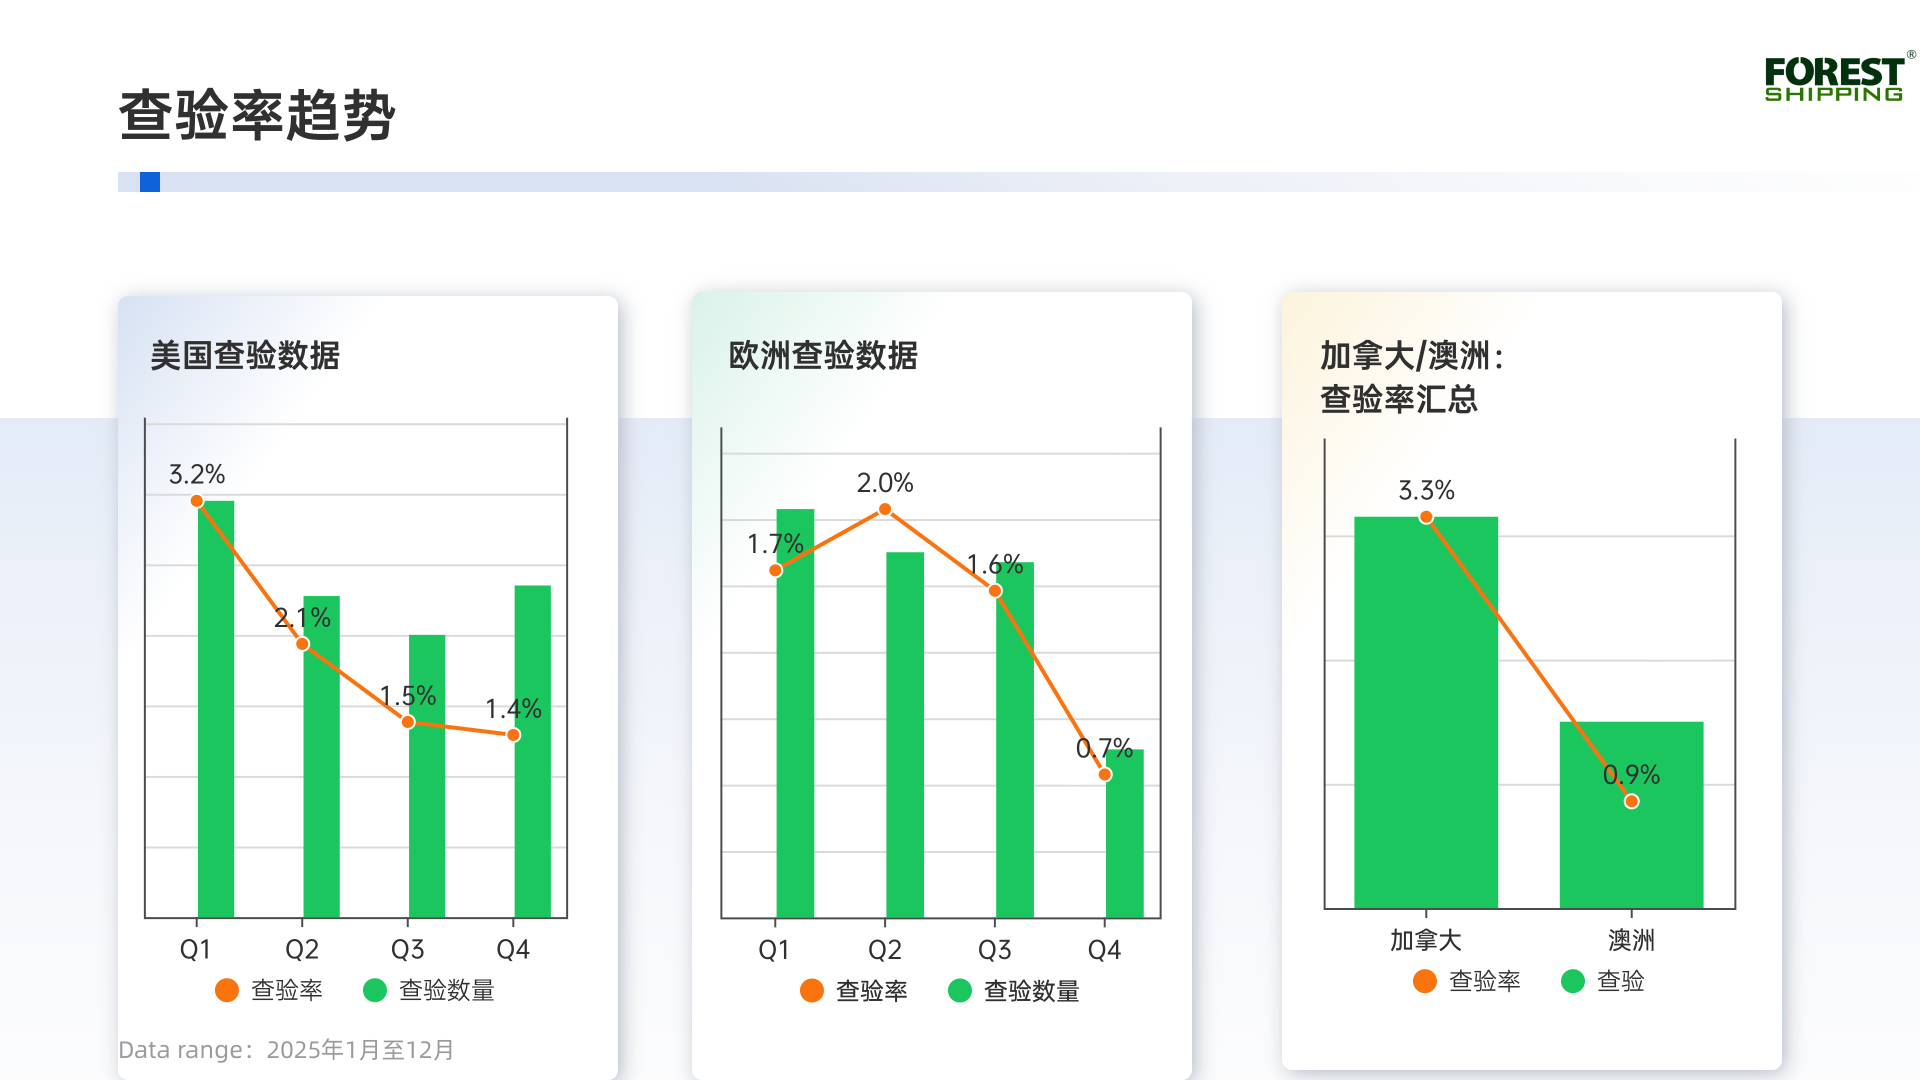The width and height of the screenshot is (1920, 1080).
Task: Click the 1.4% Q4 marker in US chart
Action: 514,735
